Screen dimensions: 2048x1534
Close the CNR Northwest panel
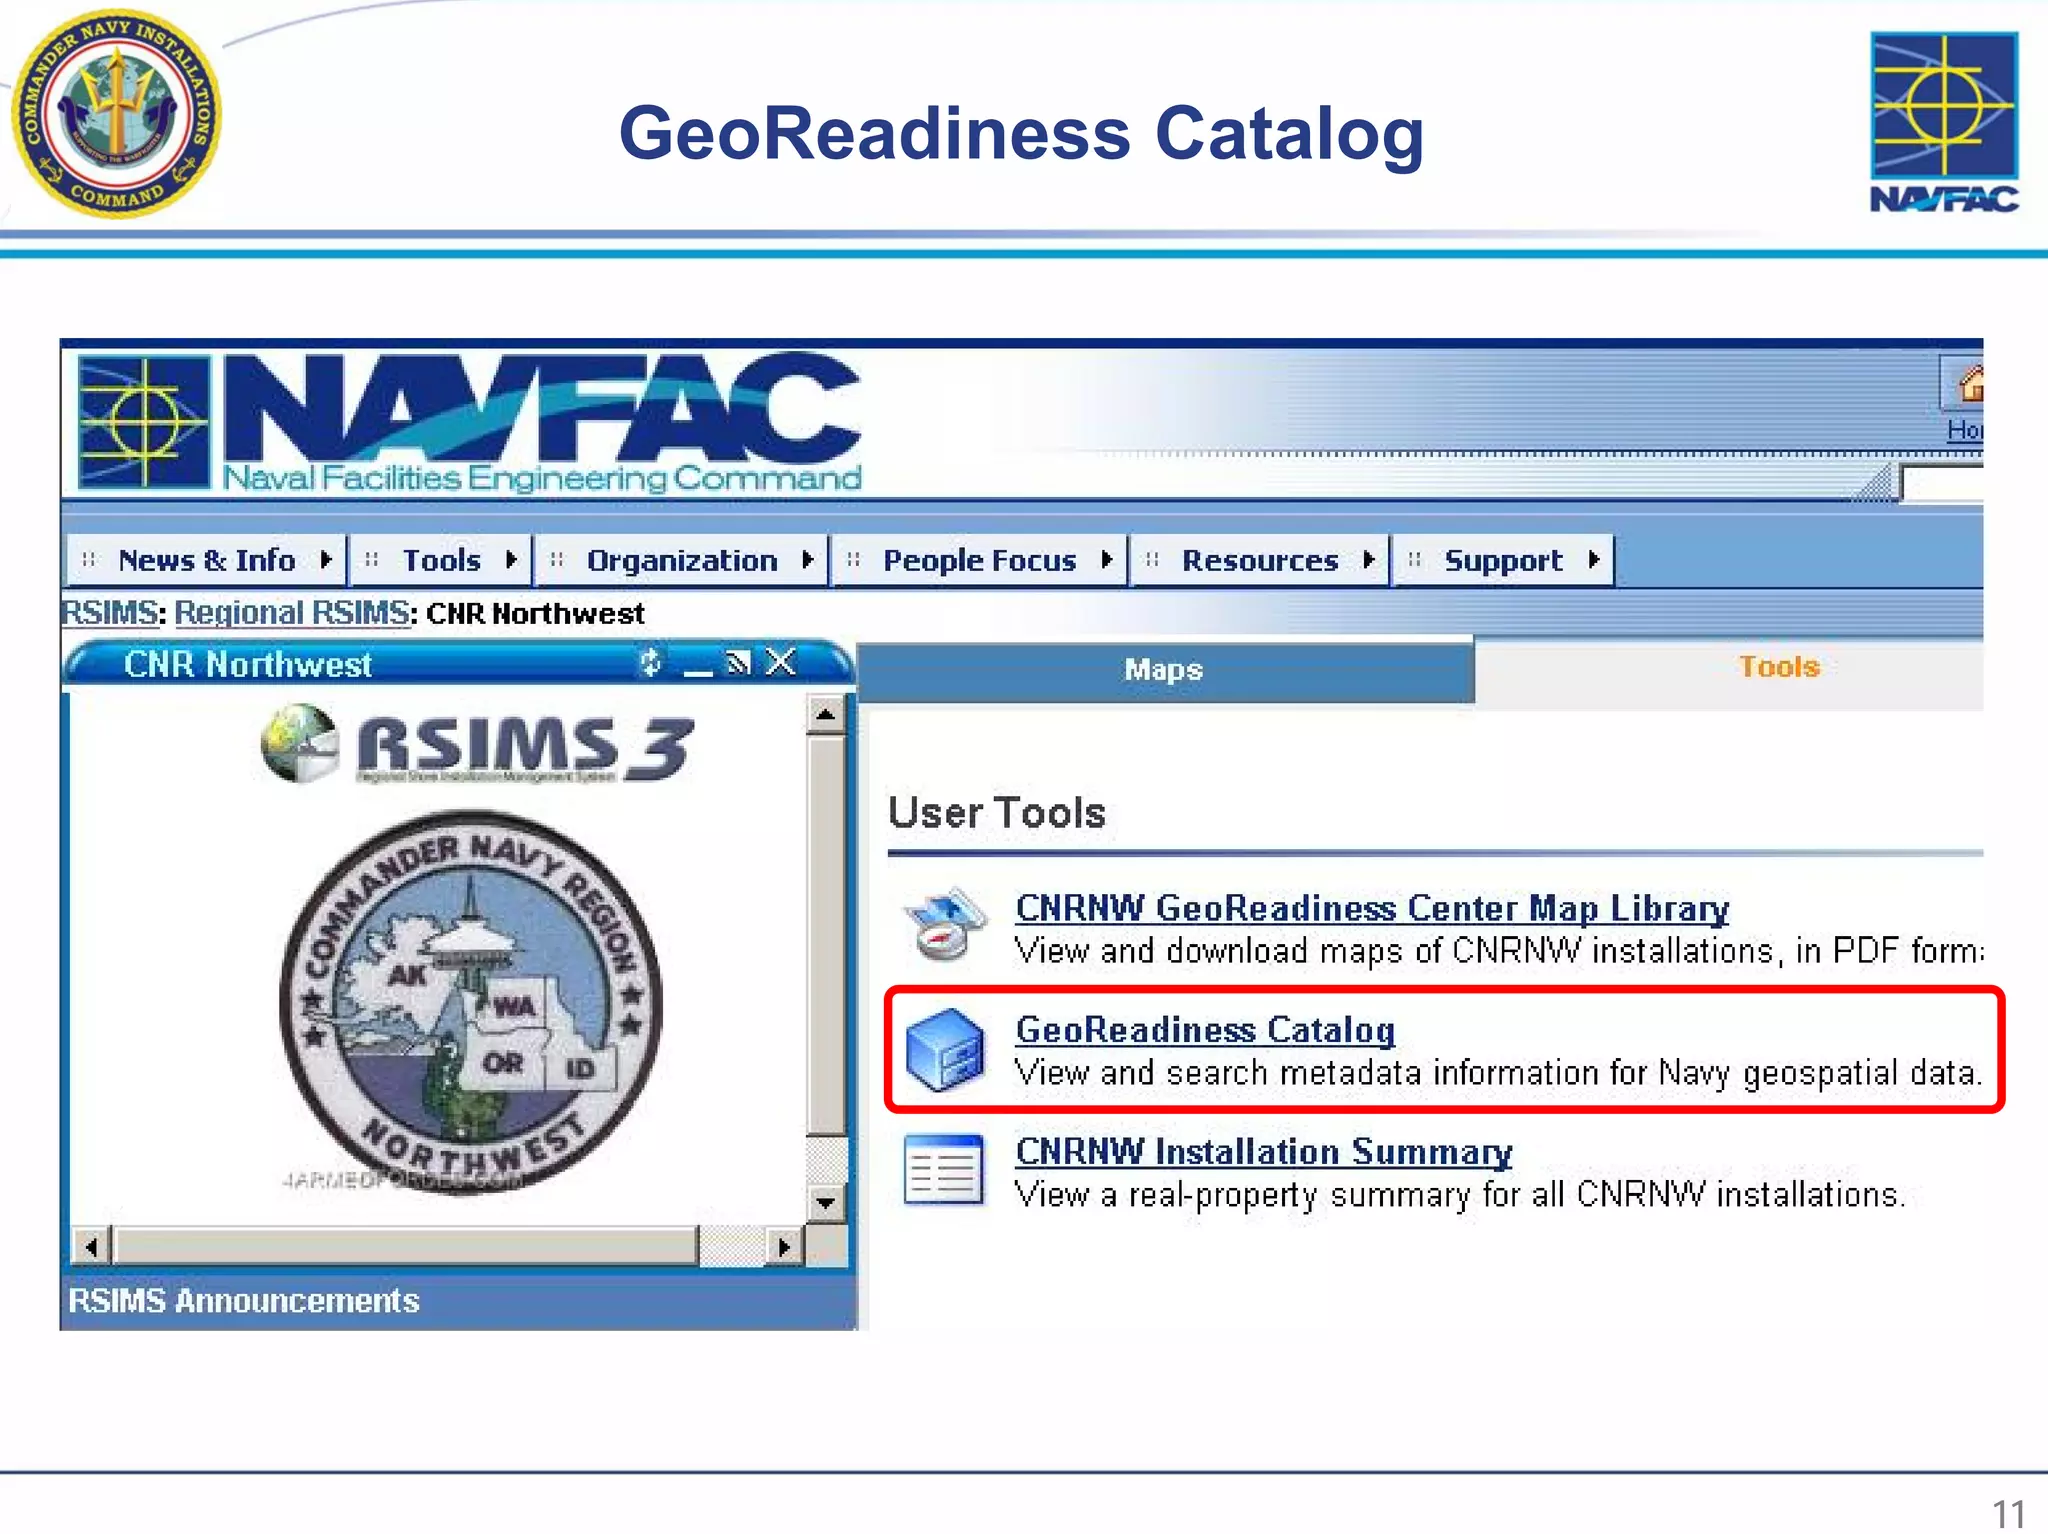[x=781, y=662]
